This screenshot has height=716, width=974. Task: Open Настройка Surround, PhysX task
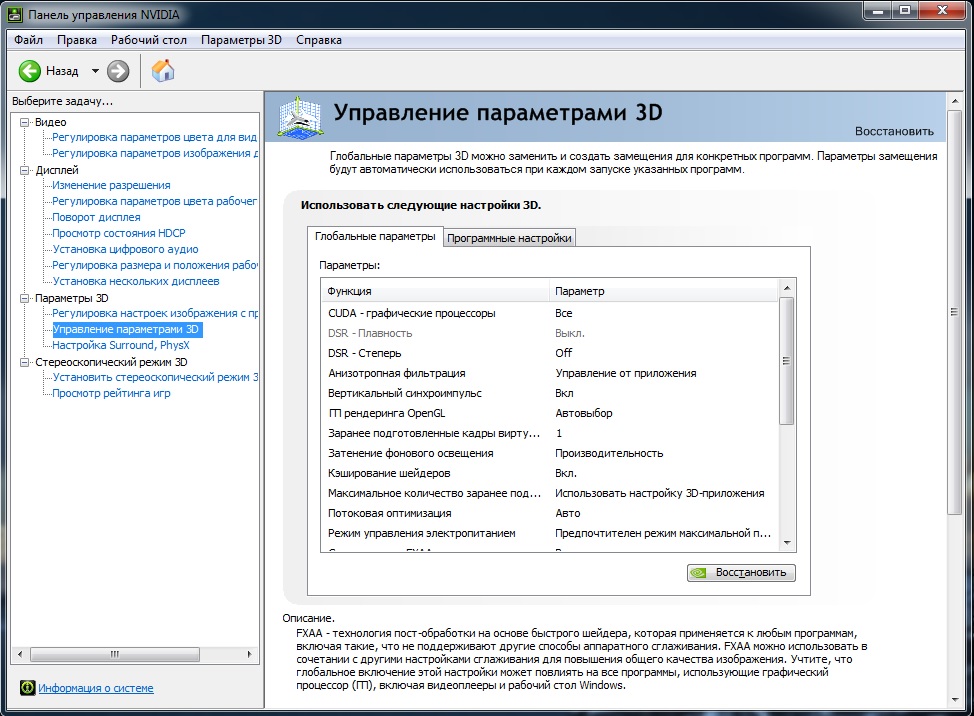[x=121, y=345]
